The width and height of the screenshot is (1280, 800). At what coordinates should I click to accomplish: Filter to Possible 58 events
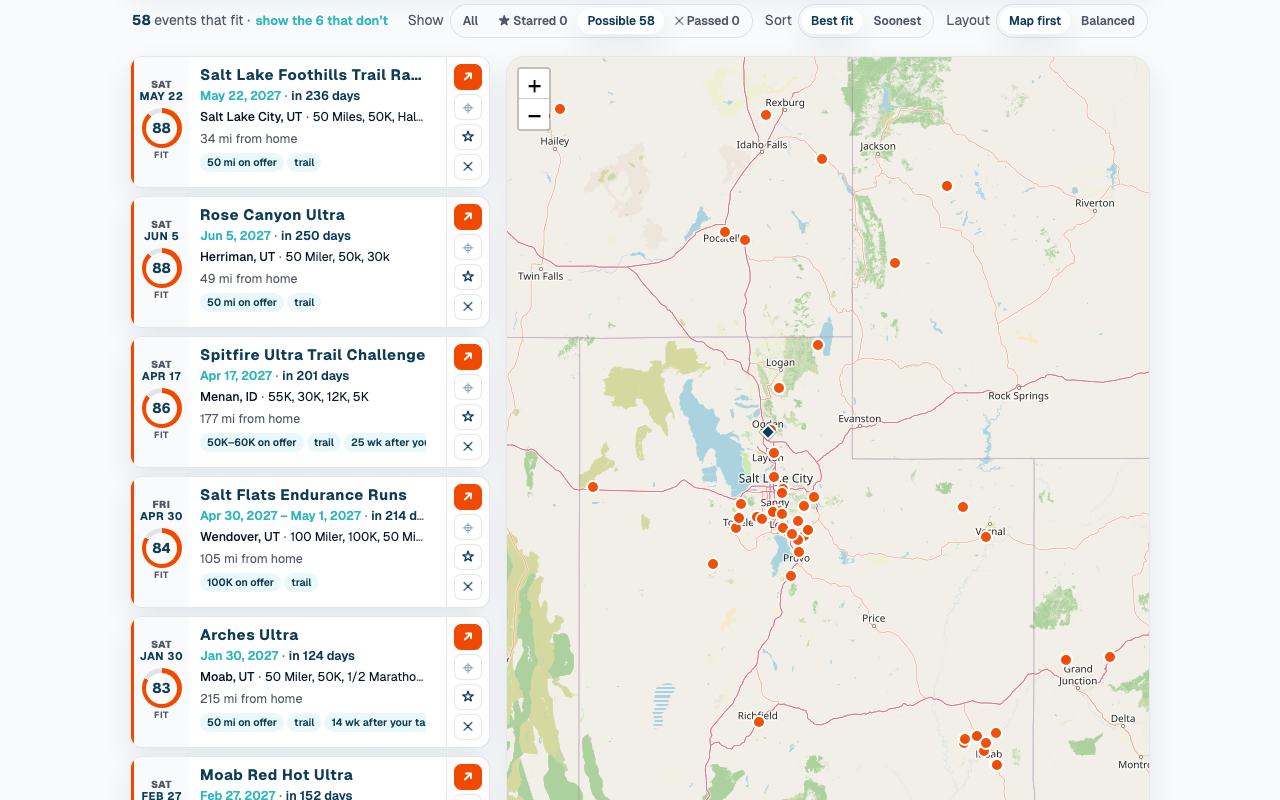click(x=621, y=21)
